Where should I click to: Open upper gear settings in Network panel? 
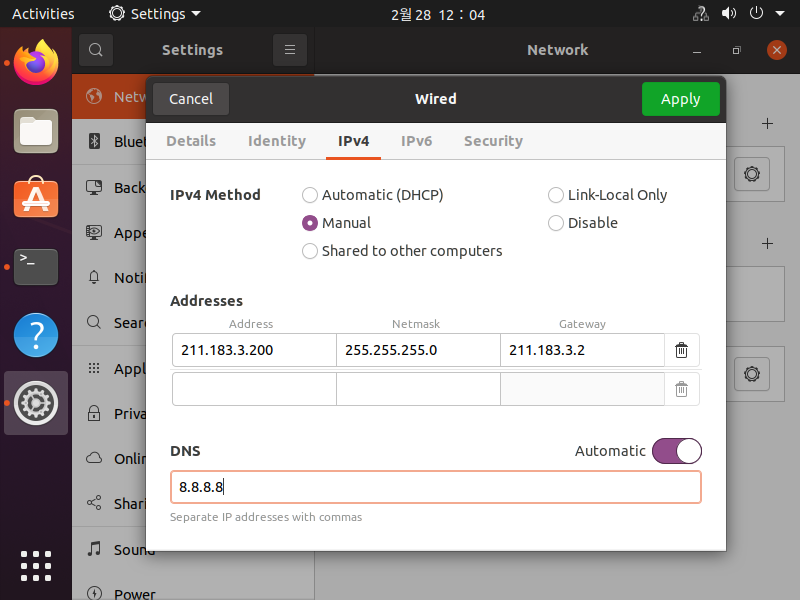(752, 174)
